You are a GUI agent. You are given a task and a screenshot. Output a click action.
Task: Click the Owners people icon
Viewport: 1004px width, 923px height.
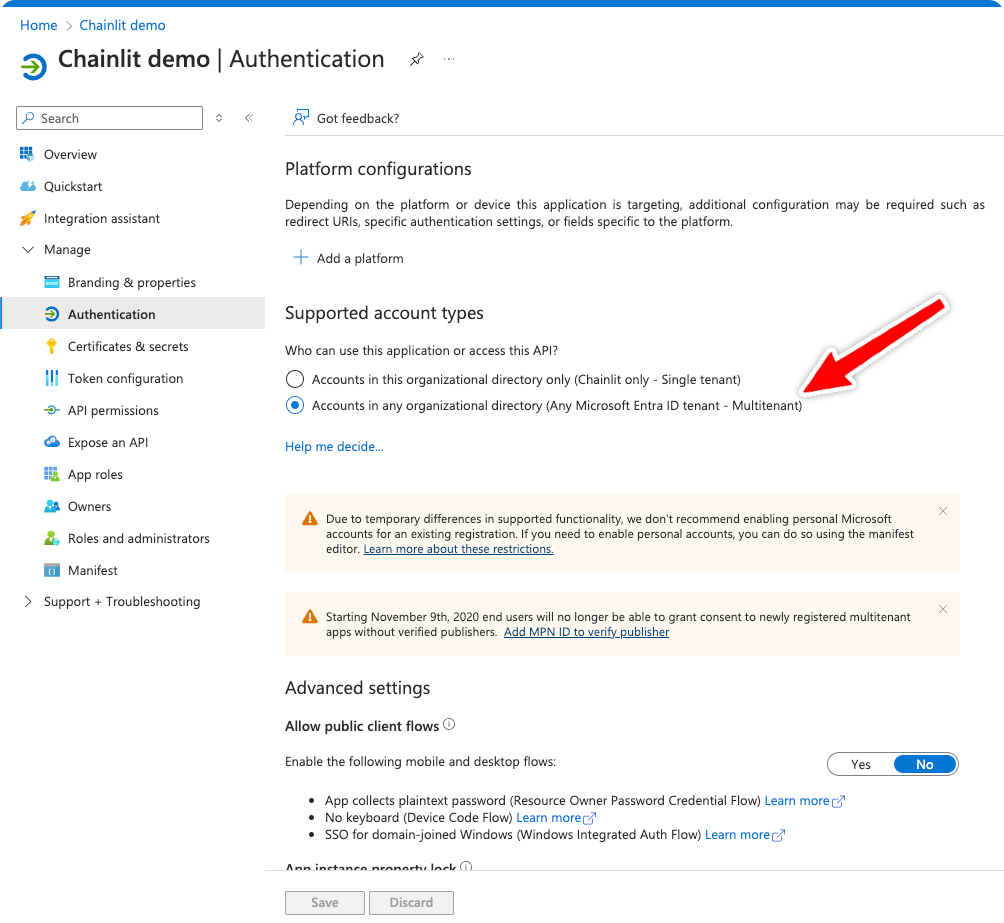[x=52, y=506]
